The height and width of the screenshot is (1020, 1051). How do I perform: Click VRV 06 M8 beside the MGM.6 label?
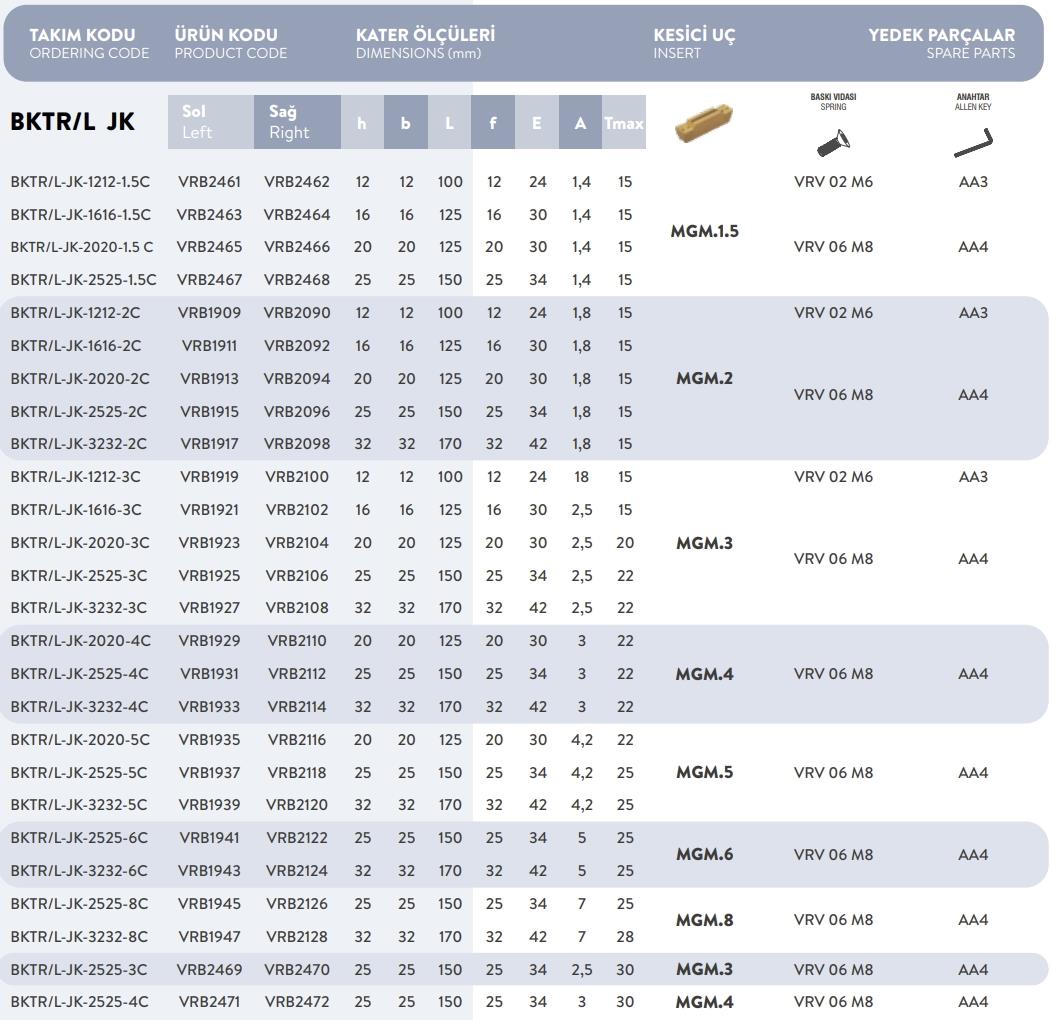coord(833,854)
